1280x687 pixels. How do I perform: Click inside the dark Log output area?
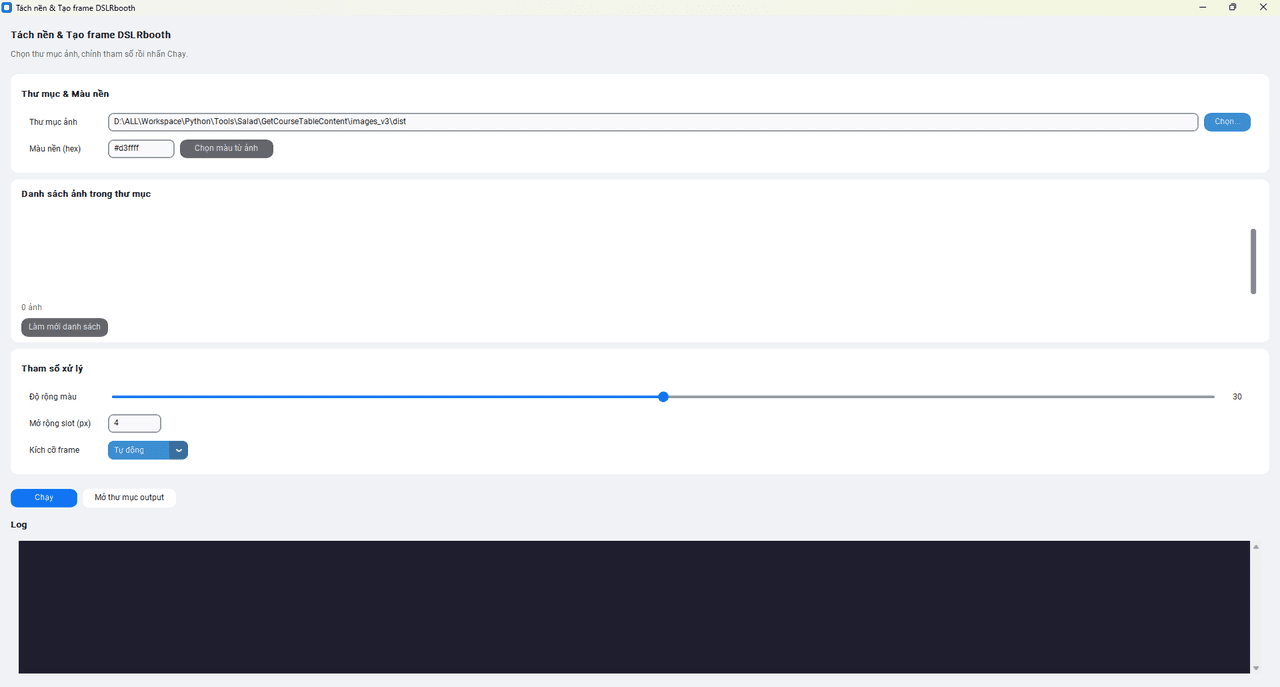click(634, 607)
